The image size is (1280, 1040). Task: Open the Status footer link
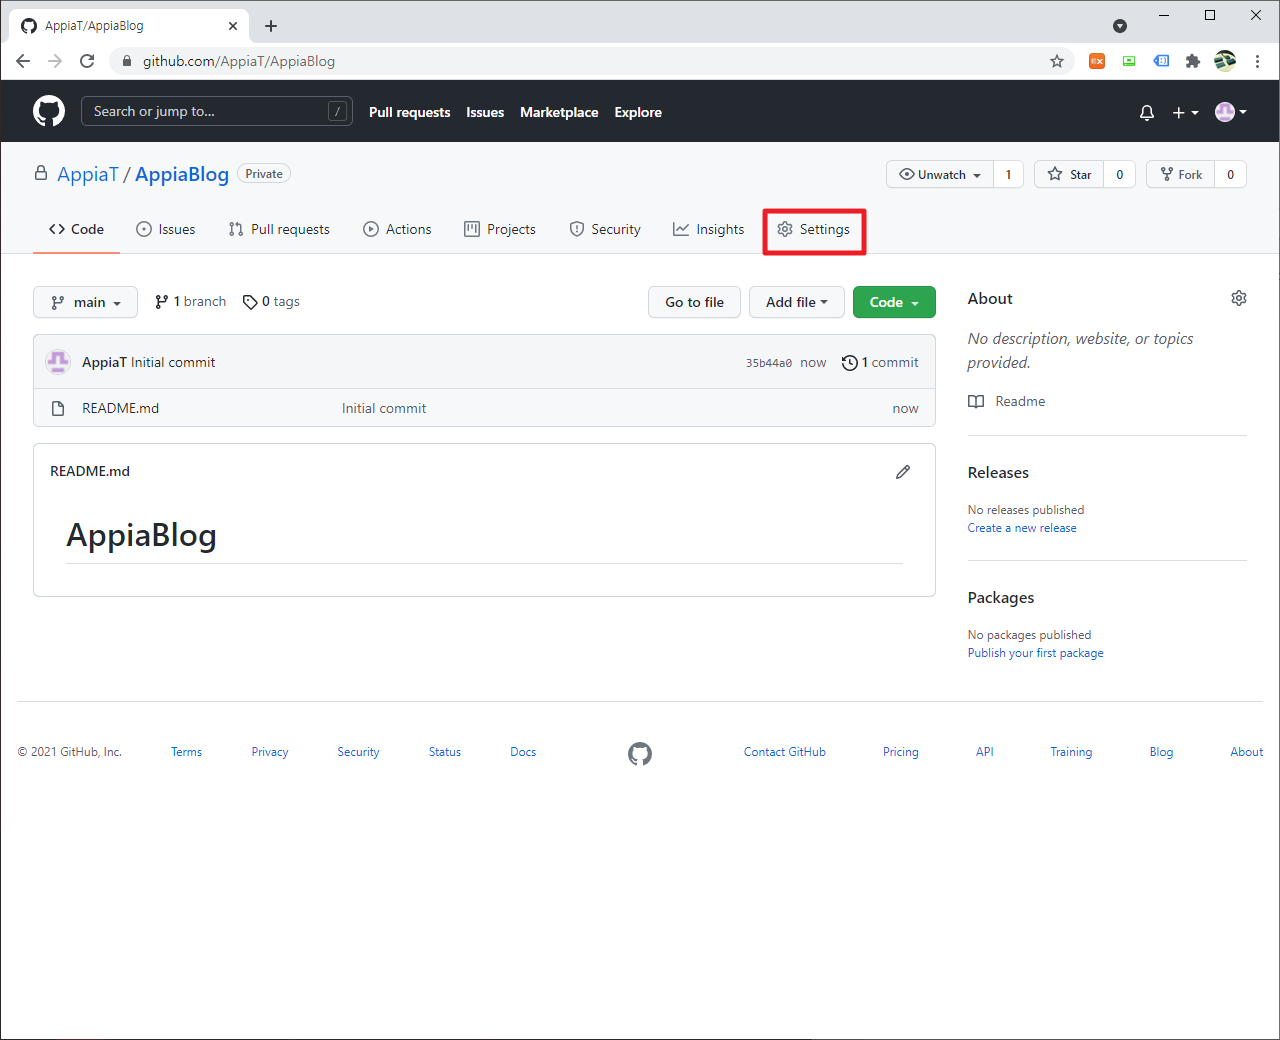[x=445, y=752]
